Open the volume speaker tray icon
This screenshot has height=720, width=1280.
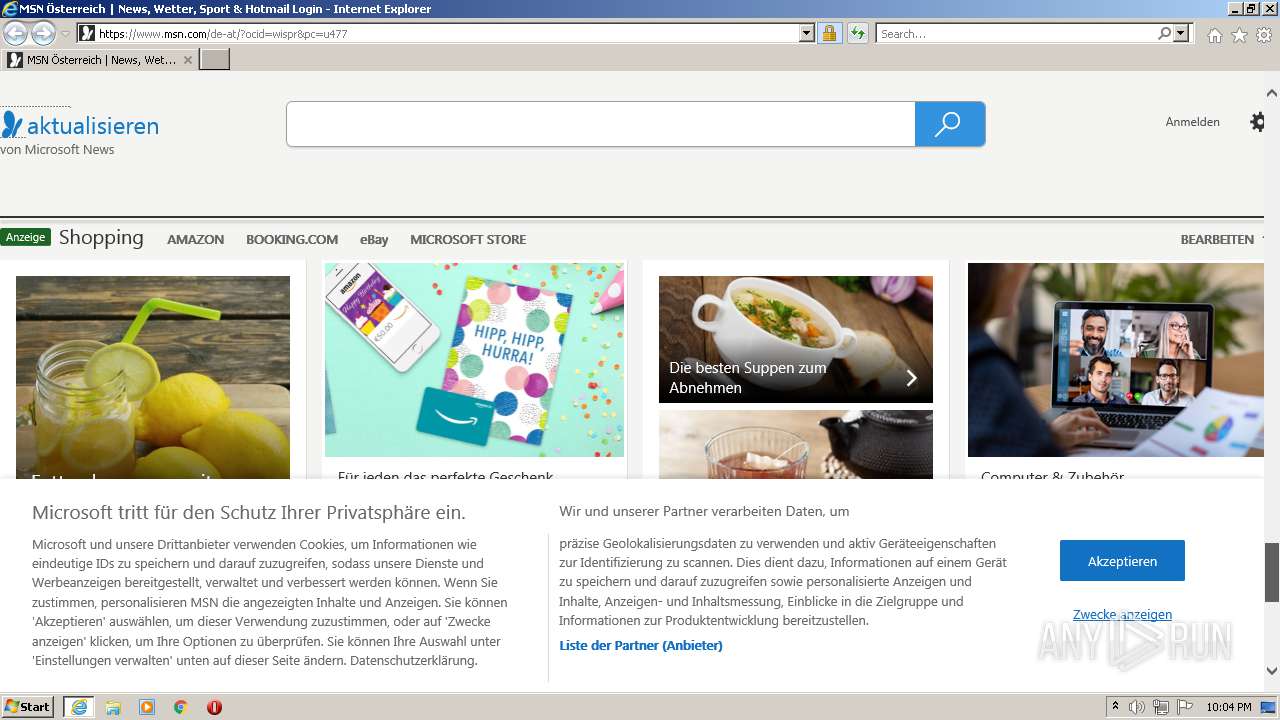coord(1137,707)
